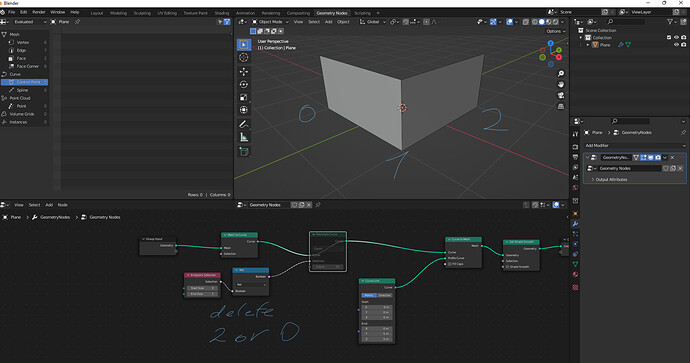Hide the Plane object with its eye icon
Viewport: 690px width, 363px height.
coord(676,45)
